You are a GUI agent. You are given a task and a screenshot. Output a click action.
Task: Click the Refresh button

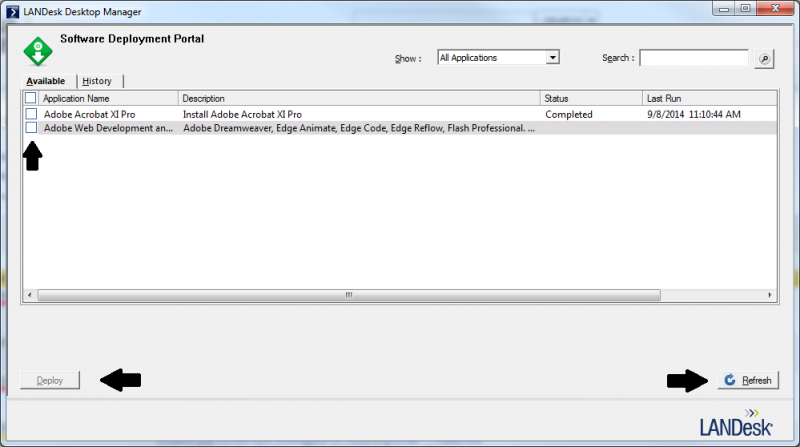point(748,380)
